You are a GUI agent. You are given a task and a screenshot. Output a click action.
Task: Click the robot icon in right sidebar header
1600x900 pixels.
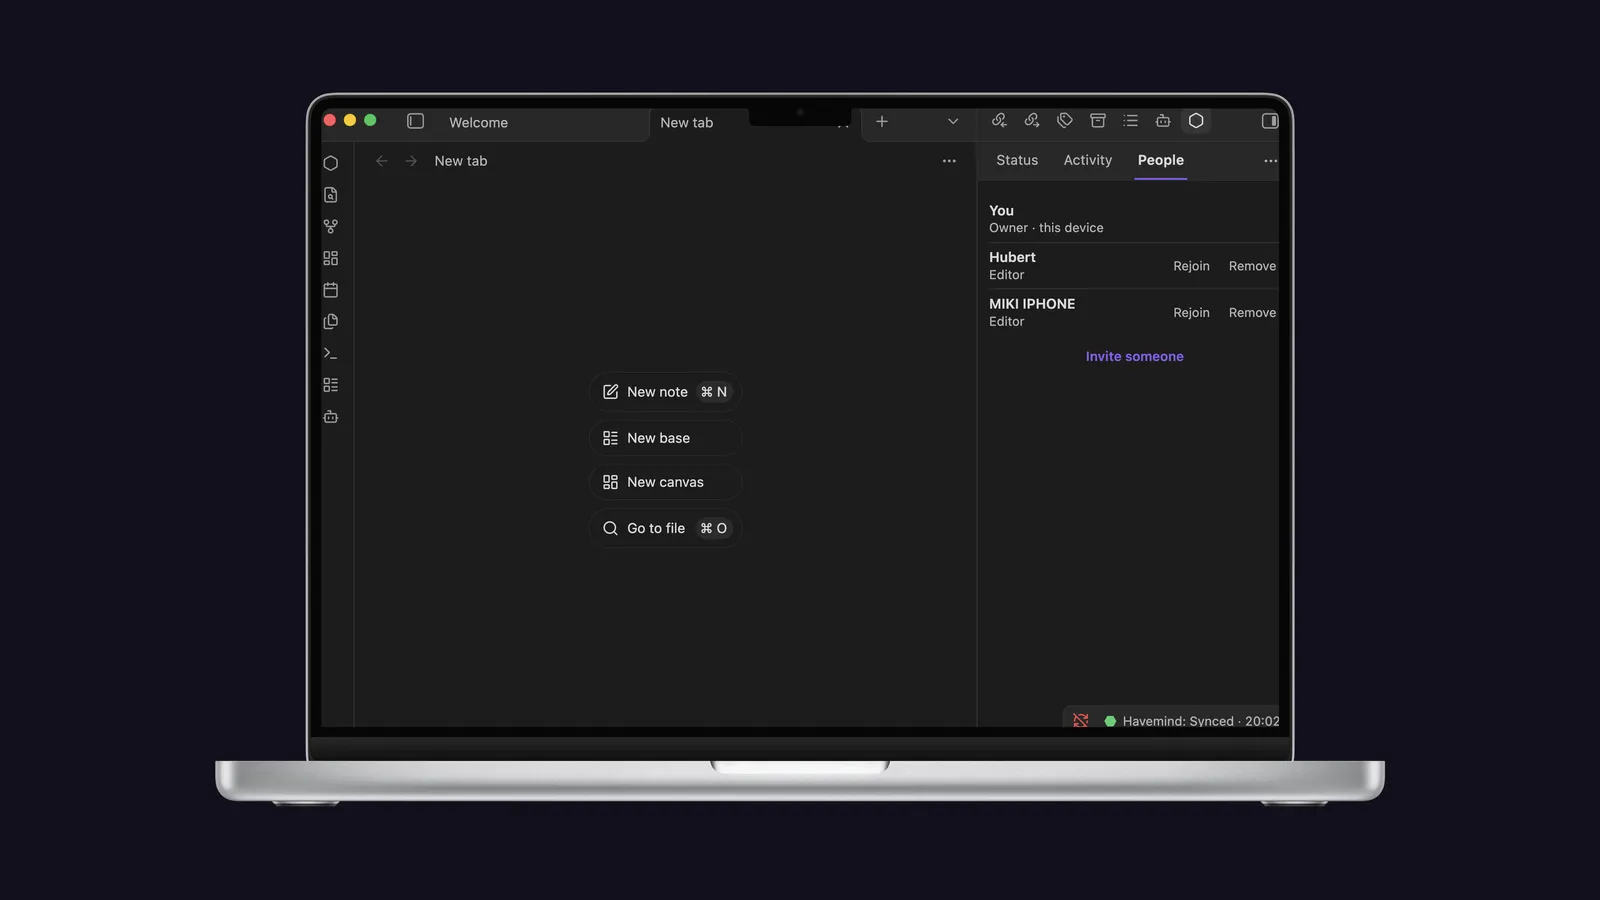(1163, 121)
